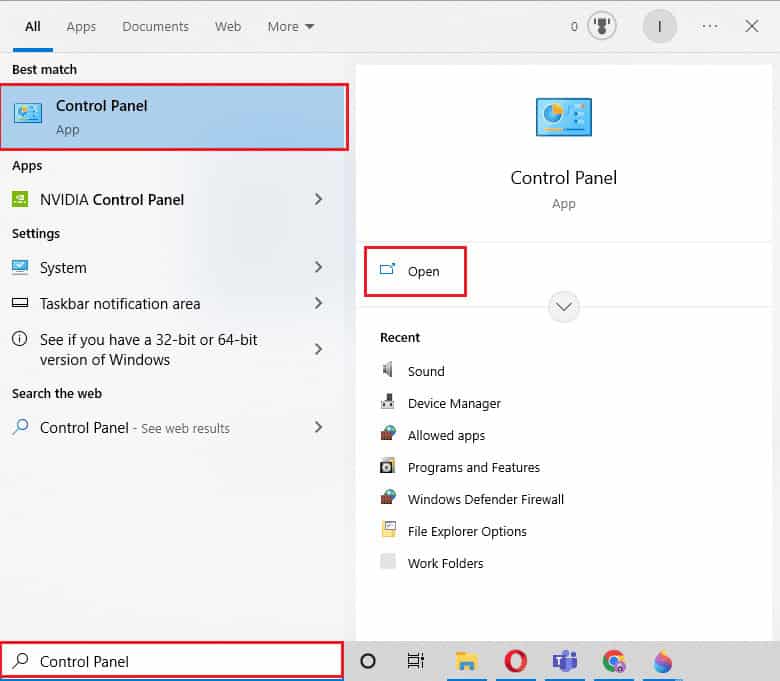The width and height of the screenshot is (780, 681).
Task: Open Windows Defender Firewall recent item
Action: [485, 499]
